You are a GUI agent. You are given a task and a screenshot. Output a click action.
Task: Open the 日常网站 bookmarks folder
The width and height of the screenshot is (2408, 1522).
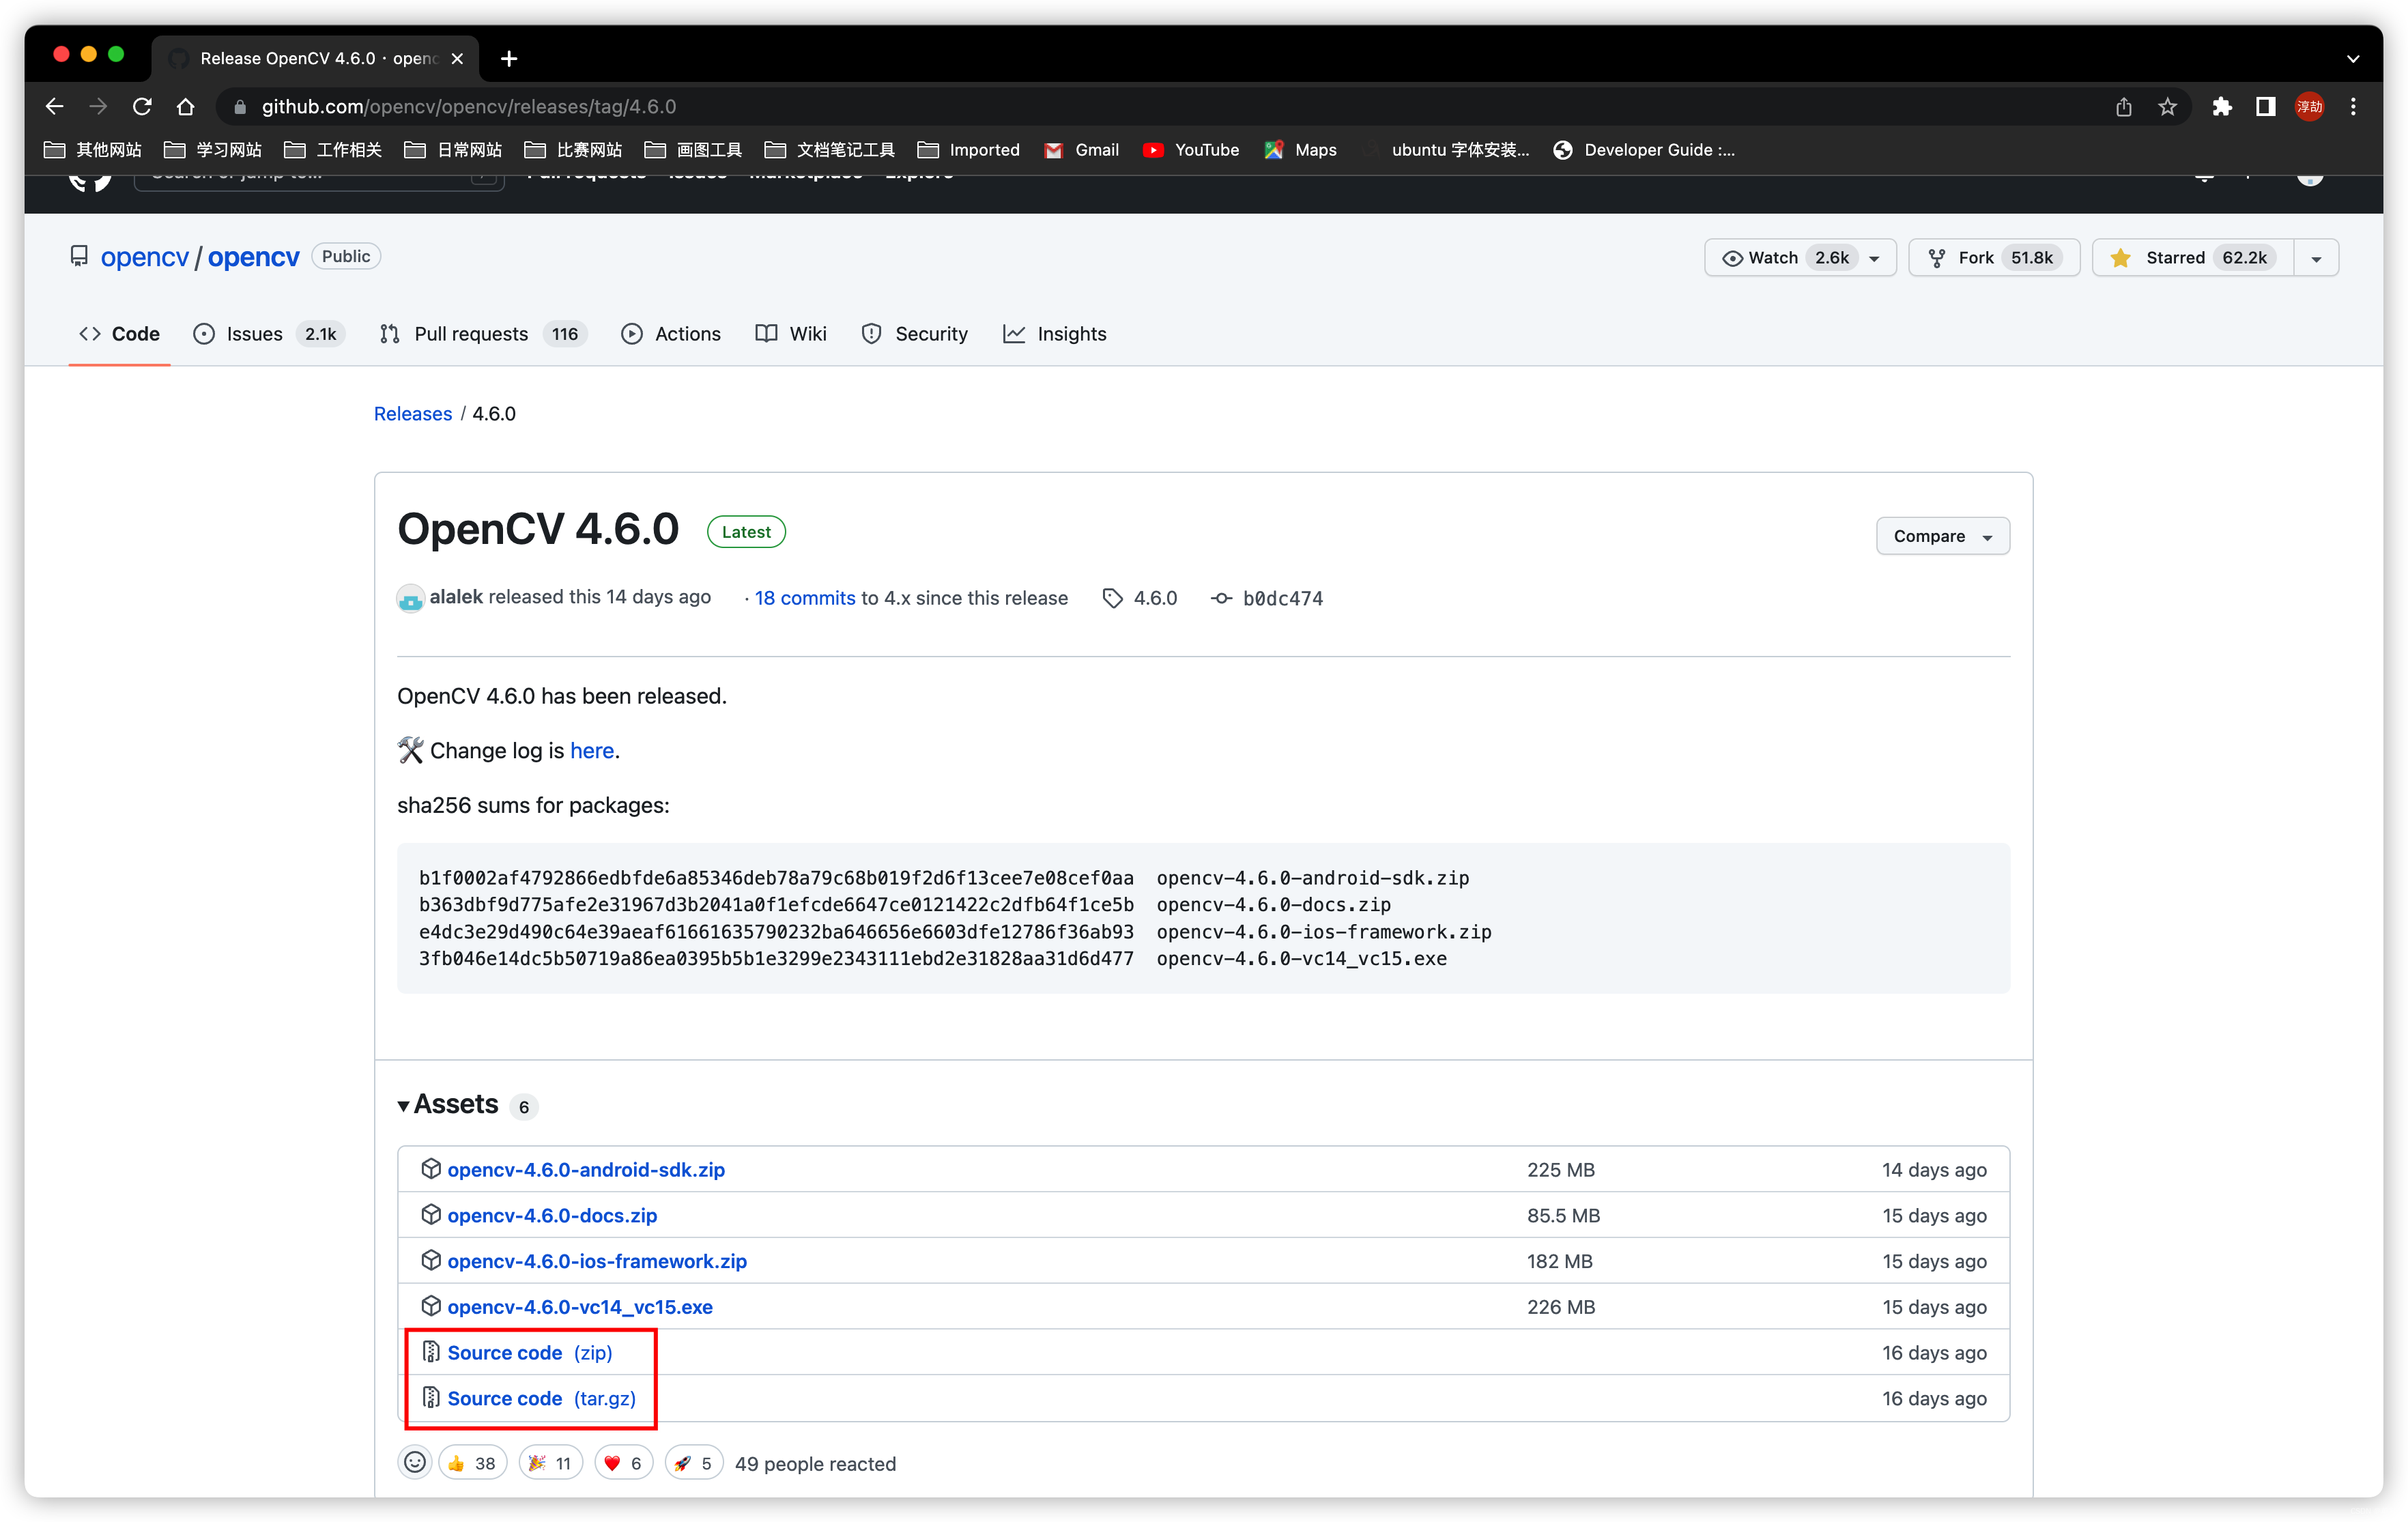[453, 150]
